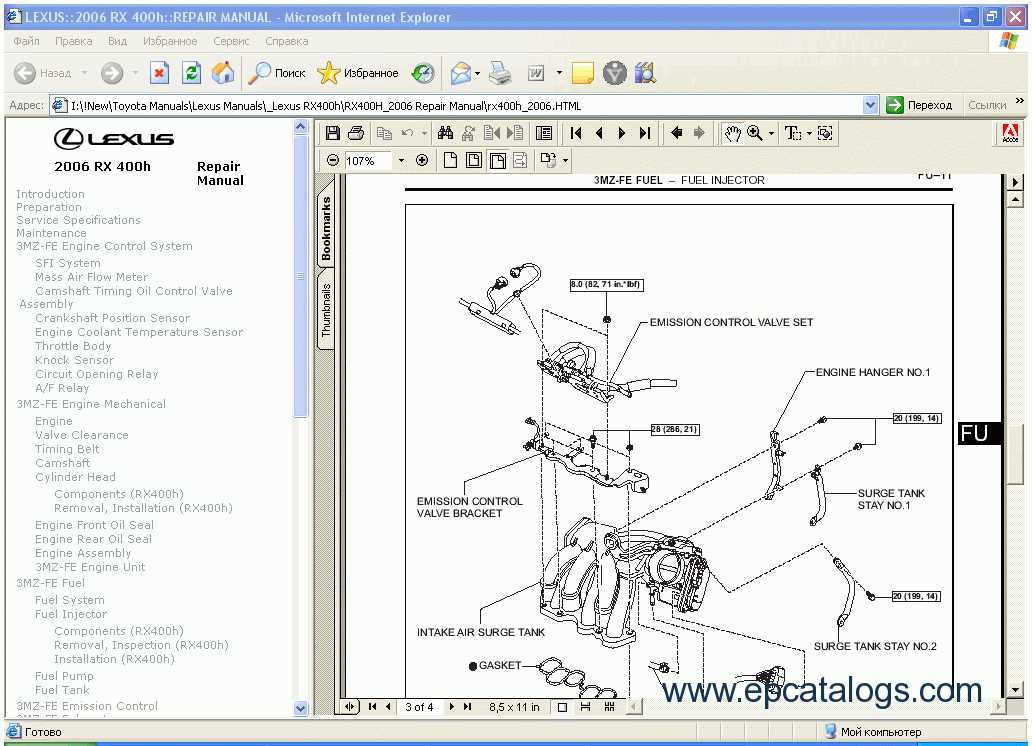Open the address bar dropdown arrow
The height and width of the screenshot is (746, 1032).
(870, 105)
